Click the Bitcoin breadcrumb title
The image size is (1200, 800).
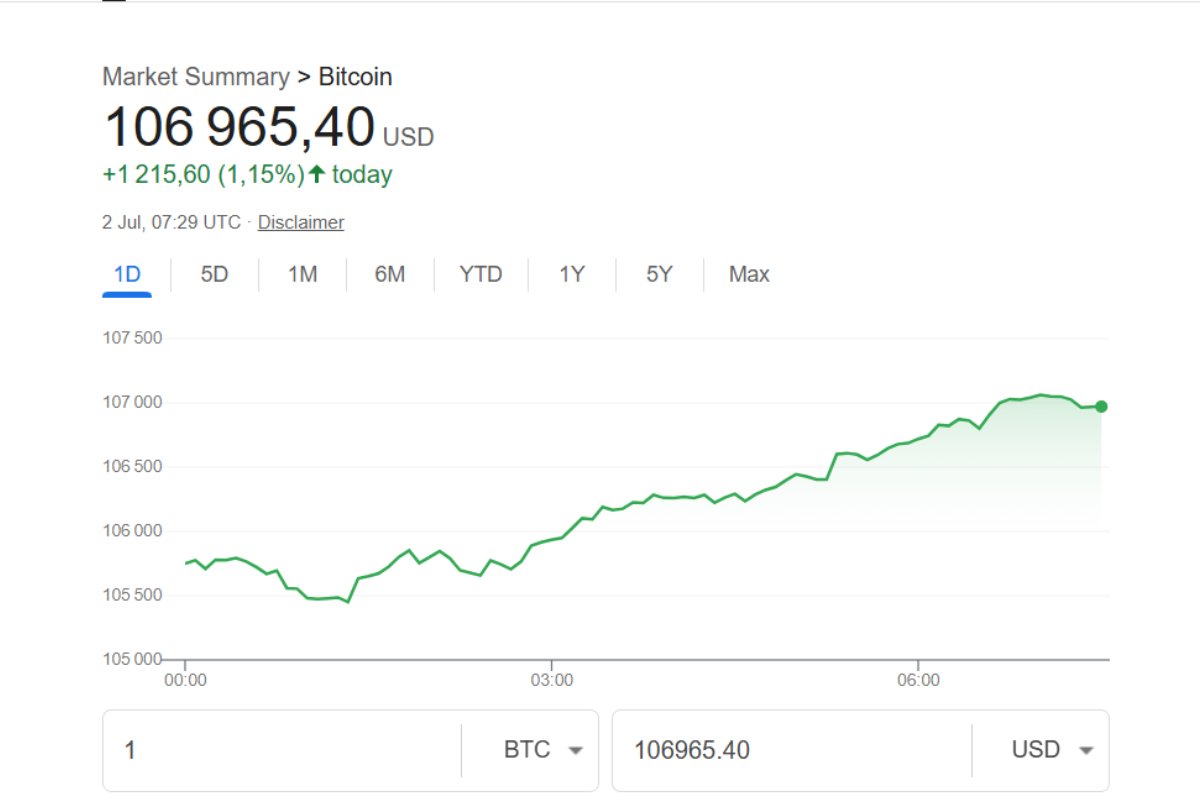tap(355, 77)
